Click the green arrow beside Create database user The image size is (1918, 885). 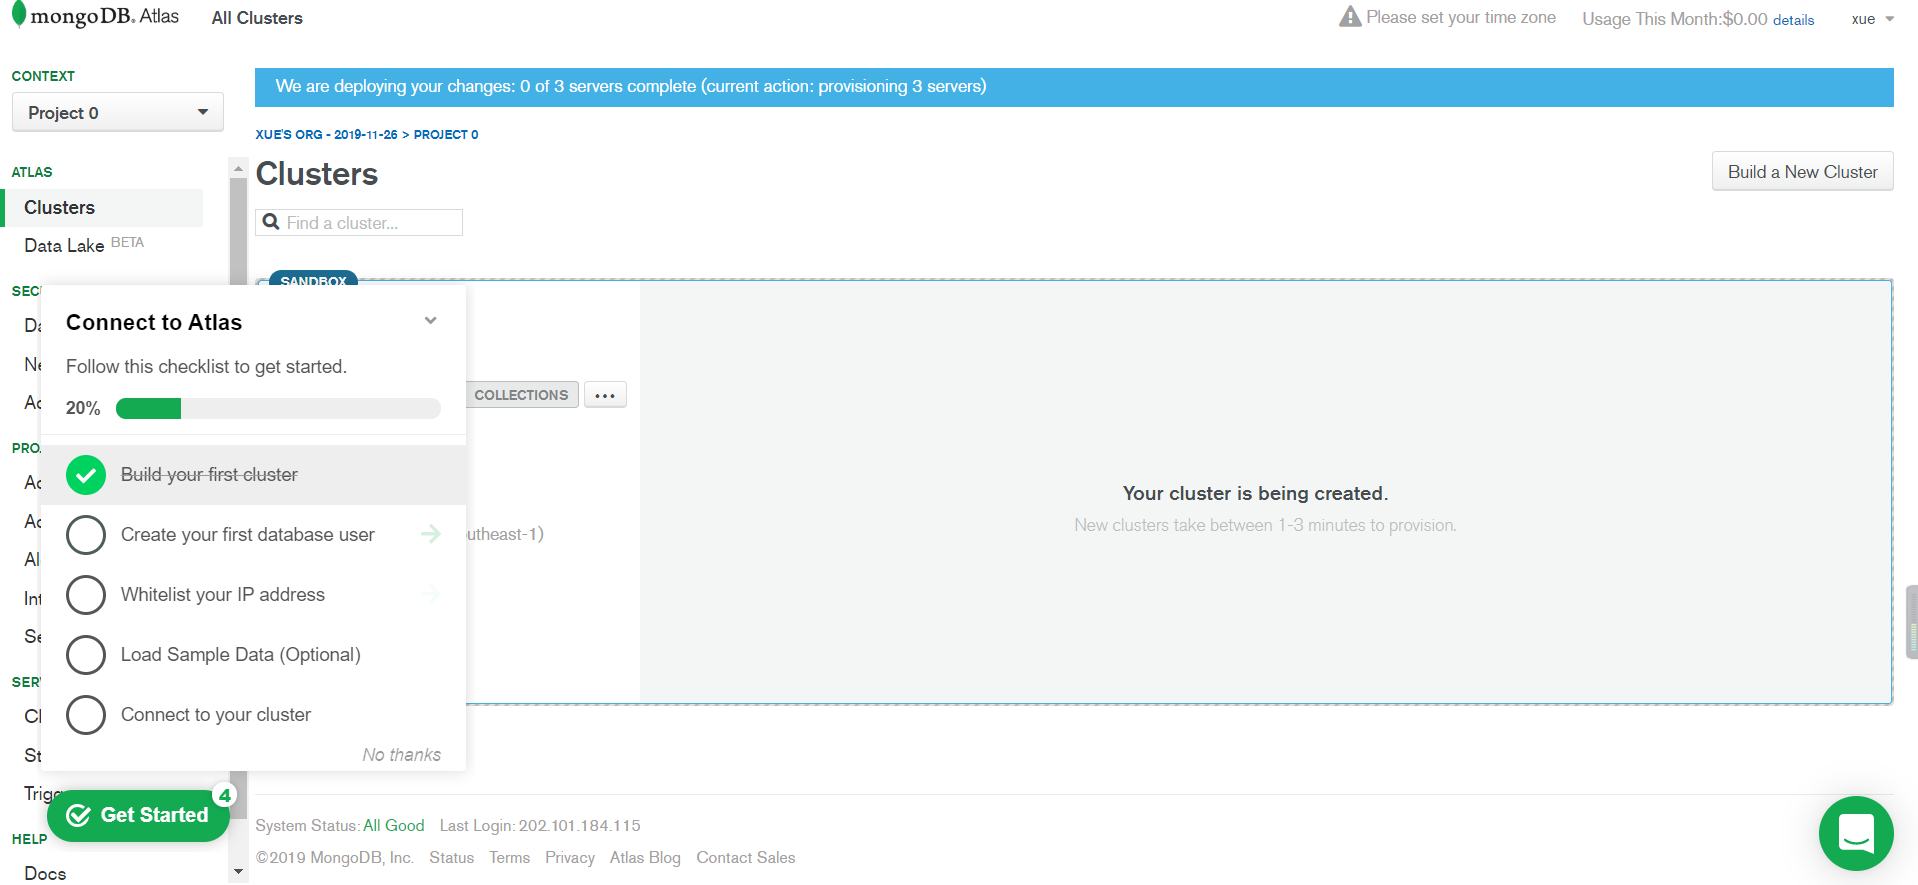tap(431, 534)
